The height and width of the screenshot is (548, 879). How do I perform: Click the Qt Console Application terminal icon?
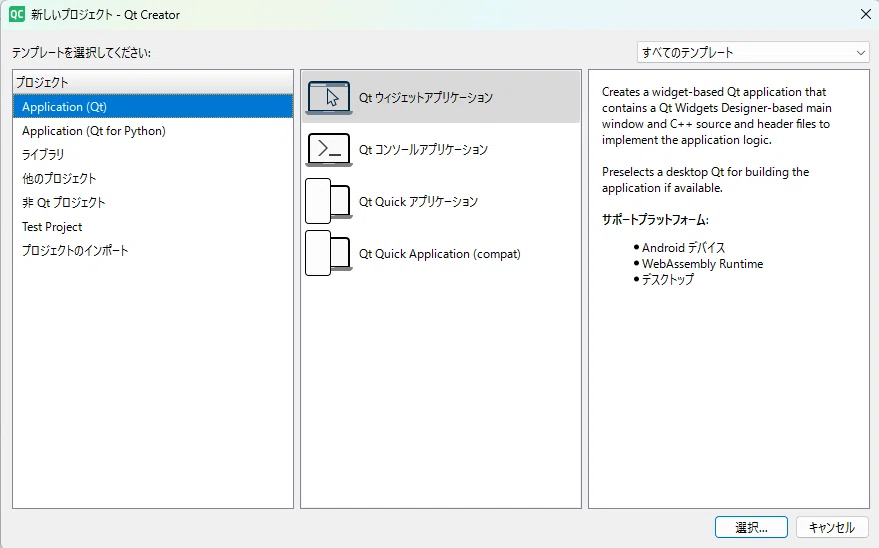[329, 149]
